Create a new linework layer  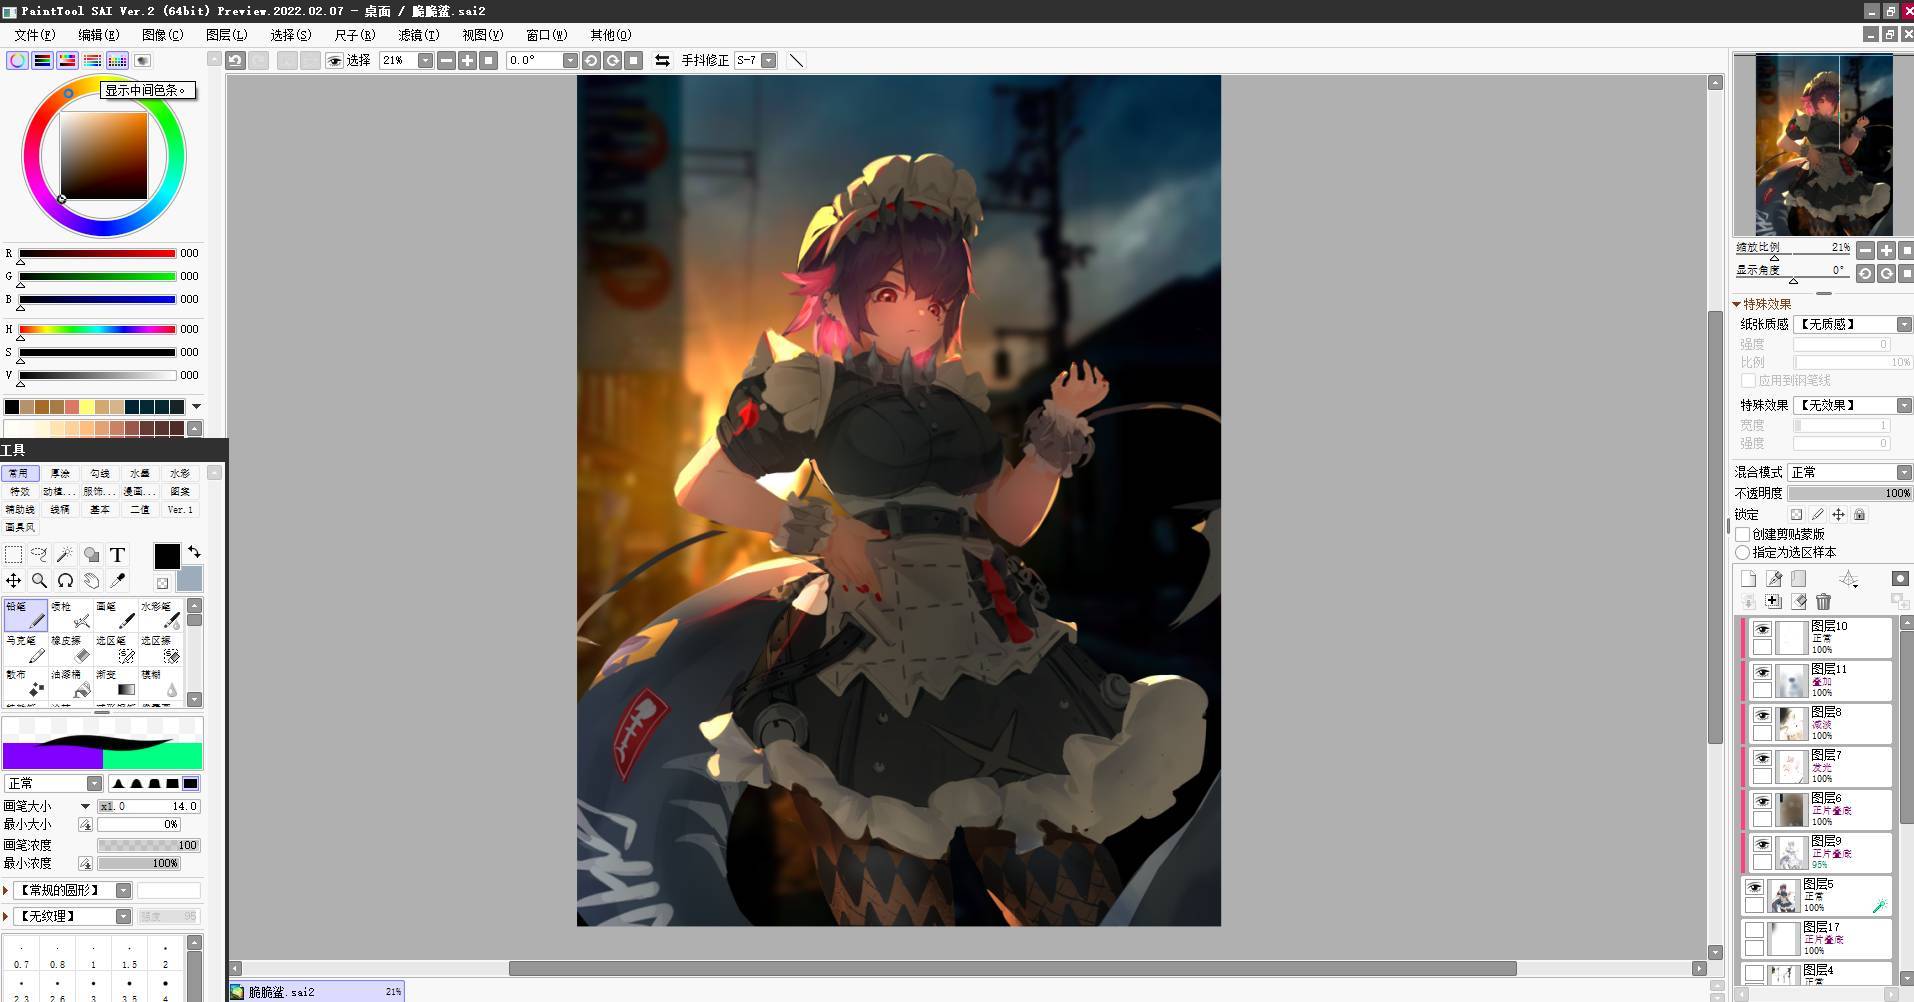click(1774, 578)
